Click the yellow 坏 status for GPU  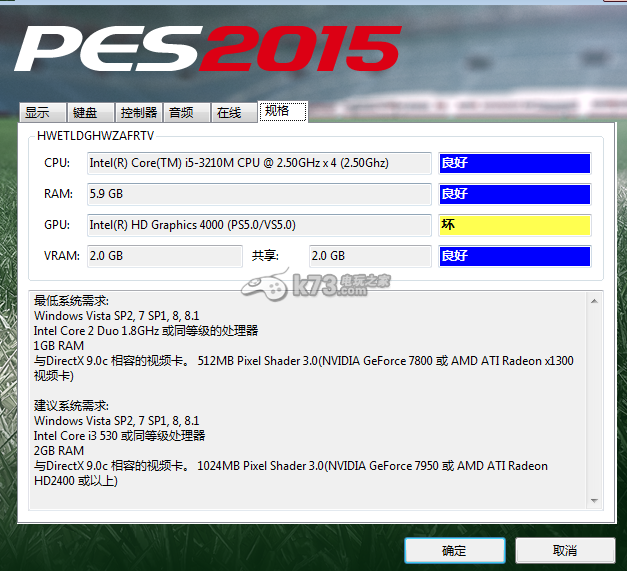click(514, 225)
